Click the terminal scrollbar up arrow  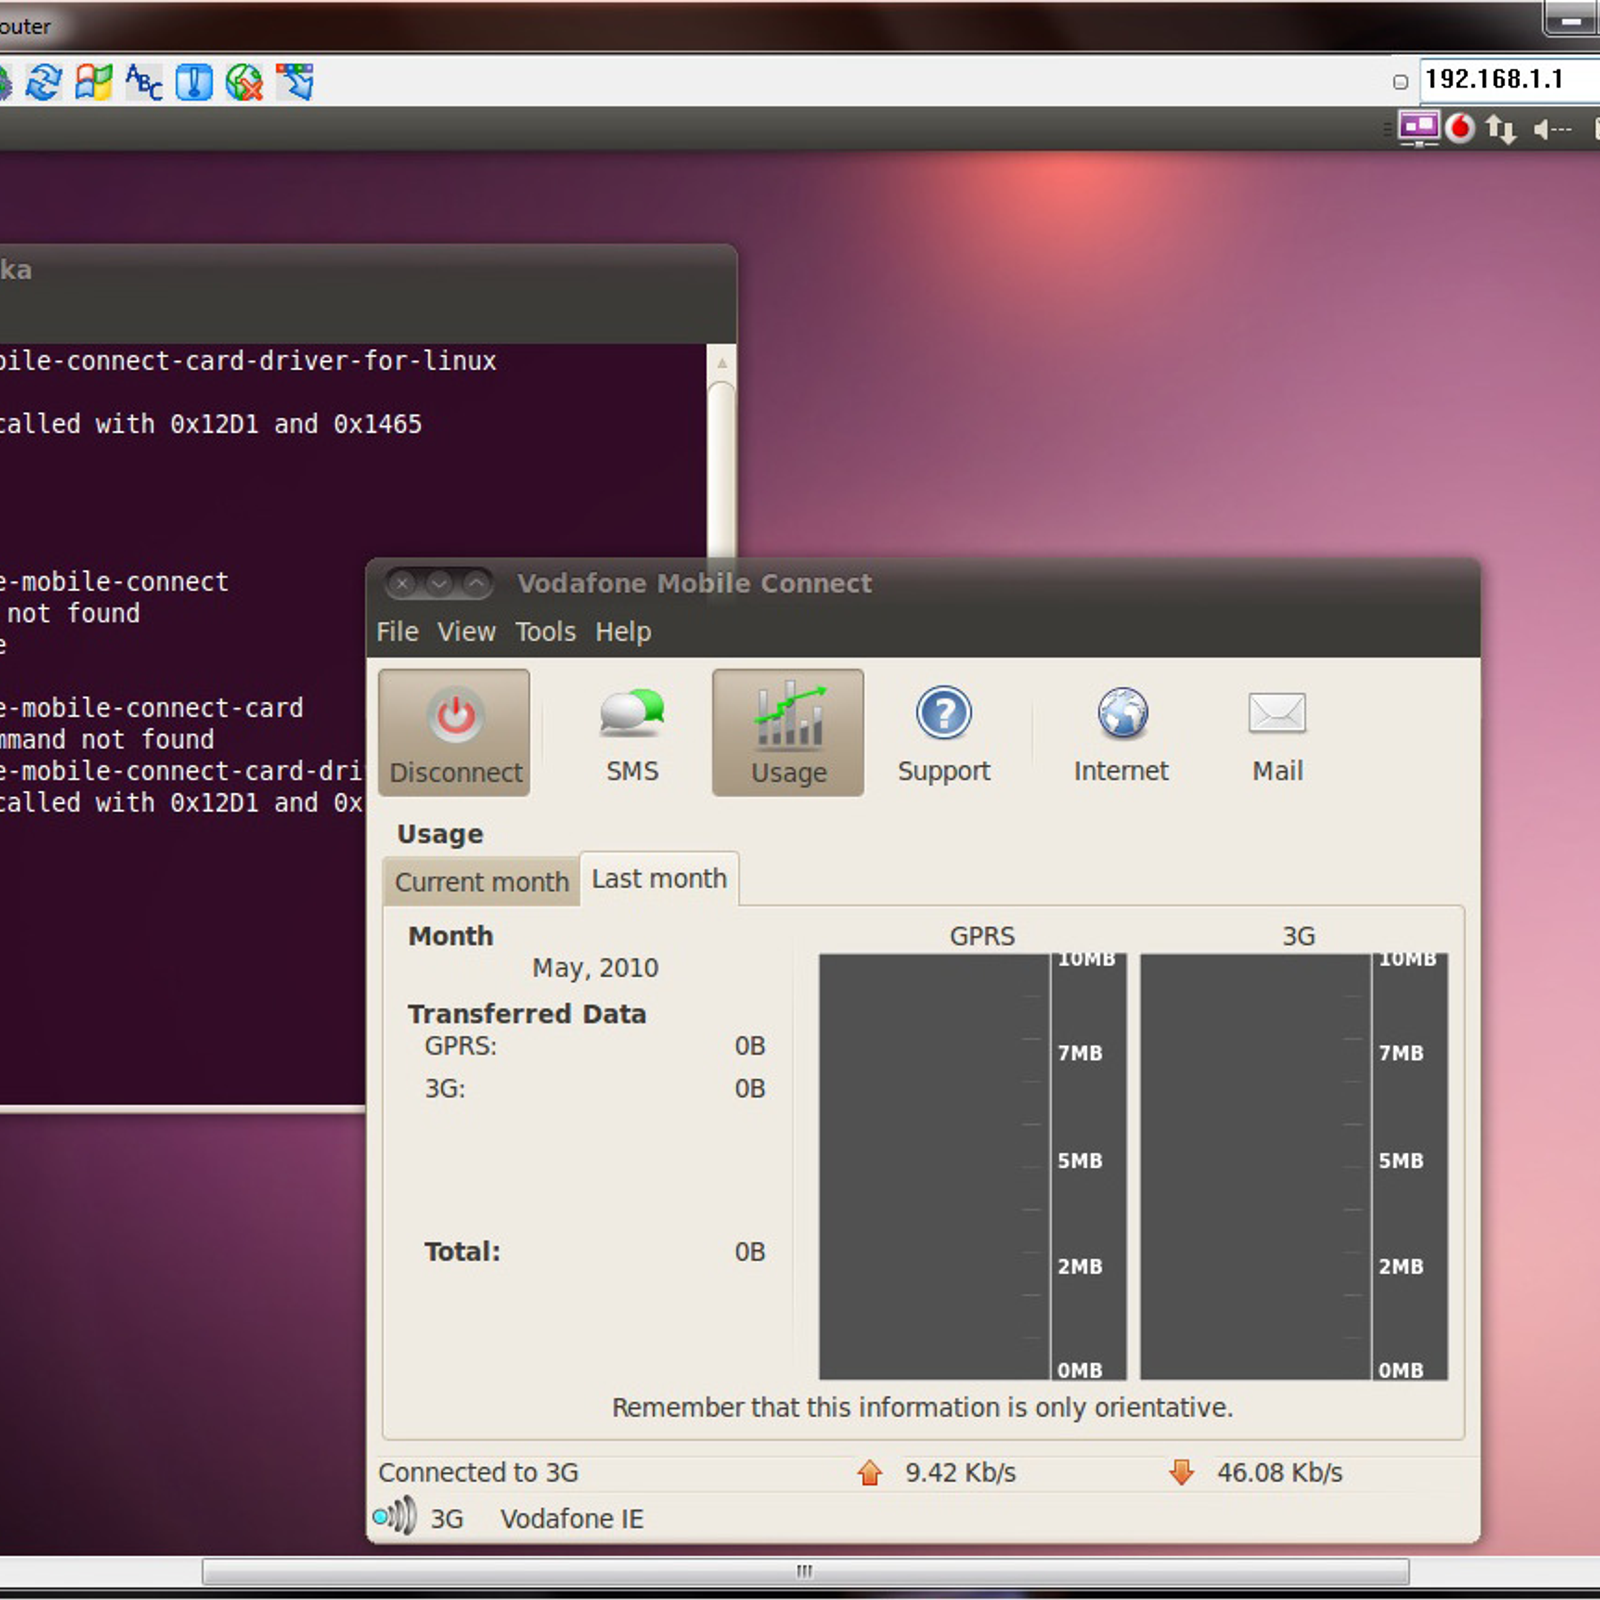[x=721, y=362]
